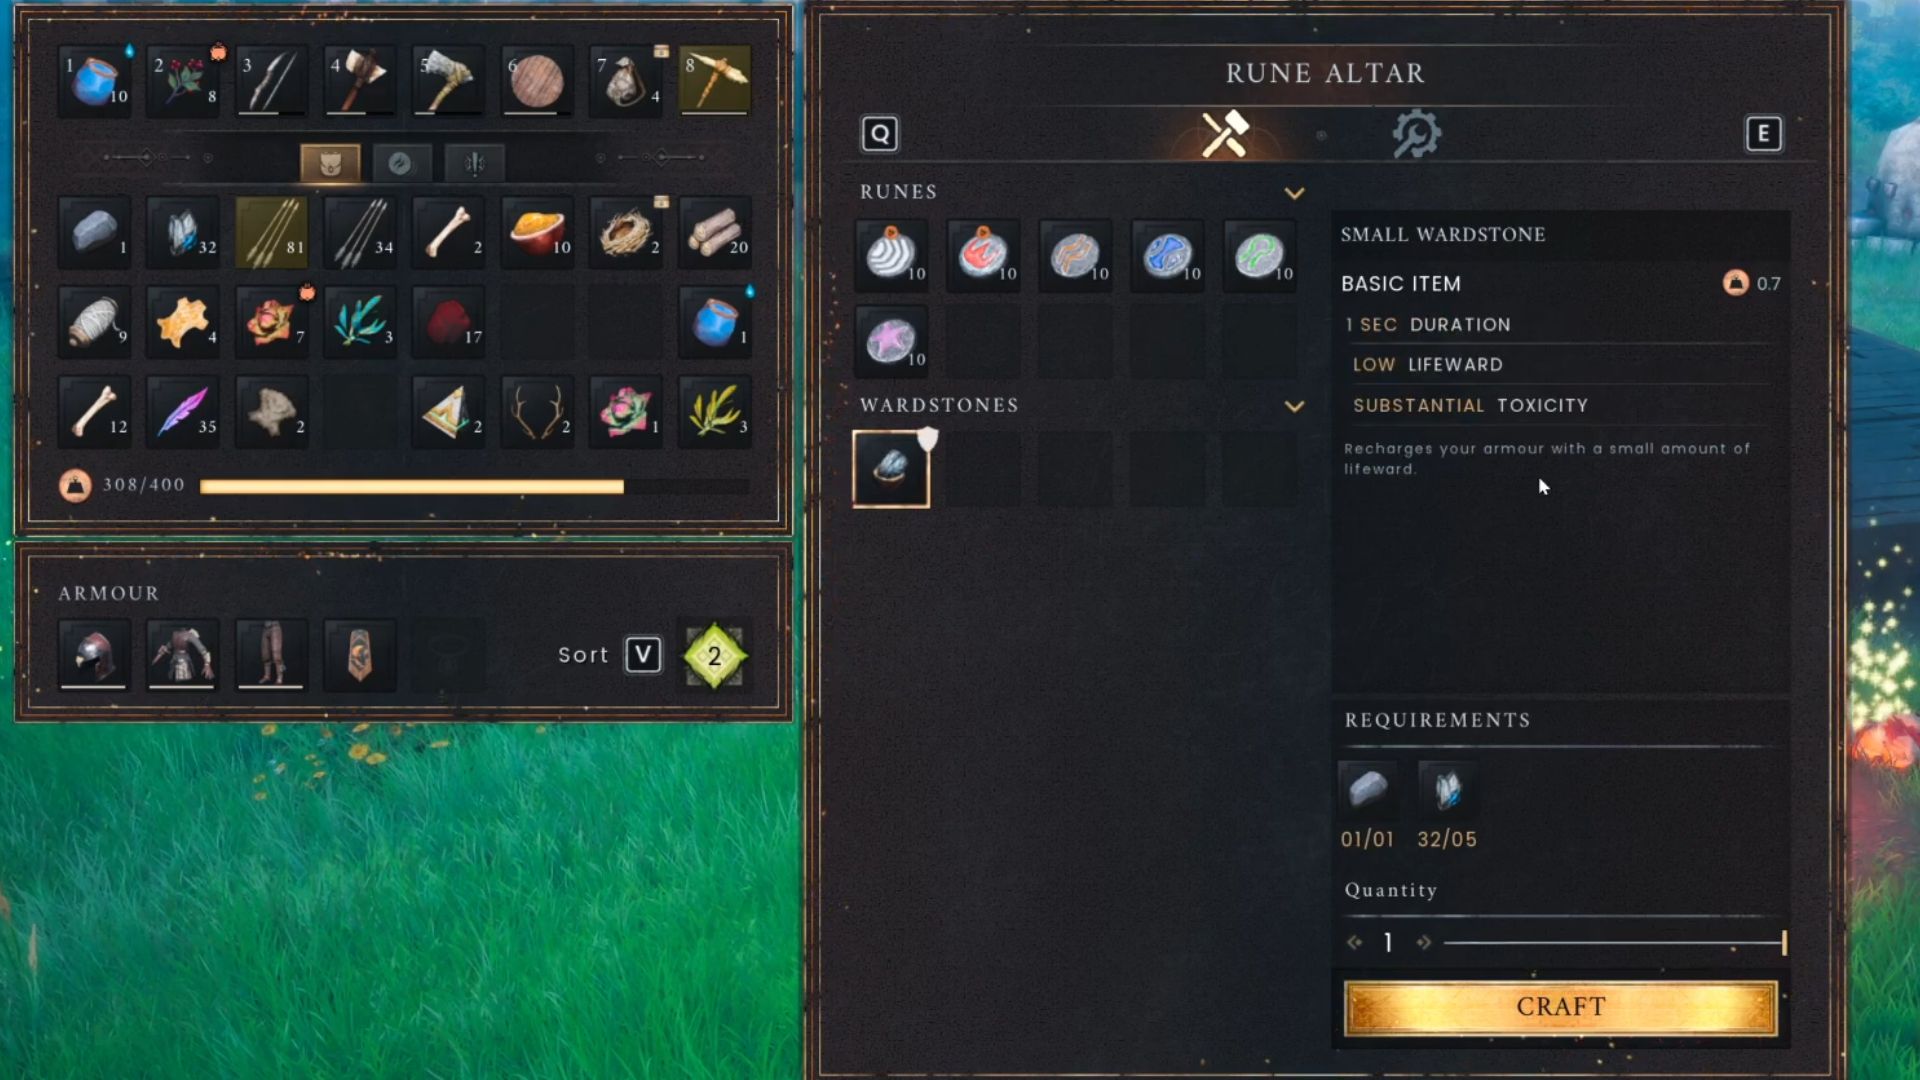Open the repair wrench gear tab
This screenshot has width=1920, height=1080.
click(x=1416, y=134)
